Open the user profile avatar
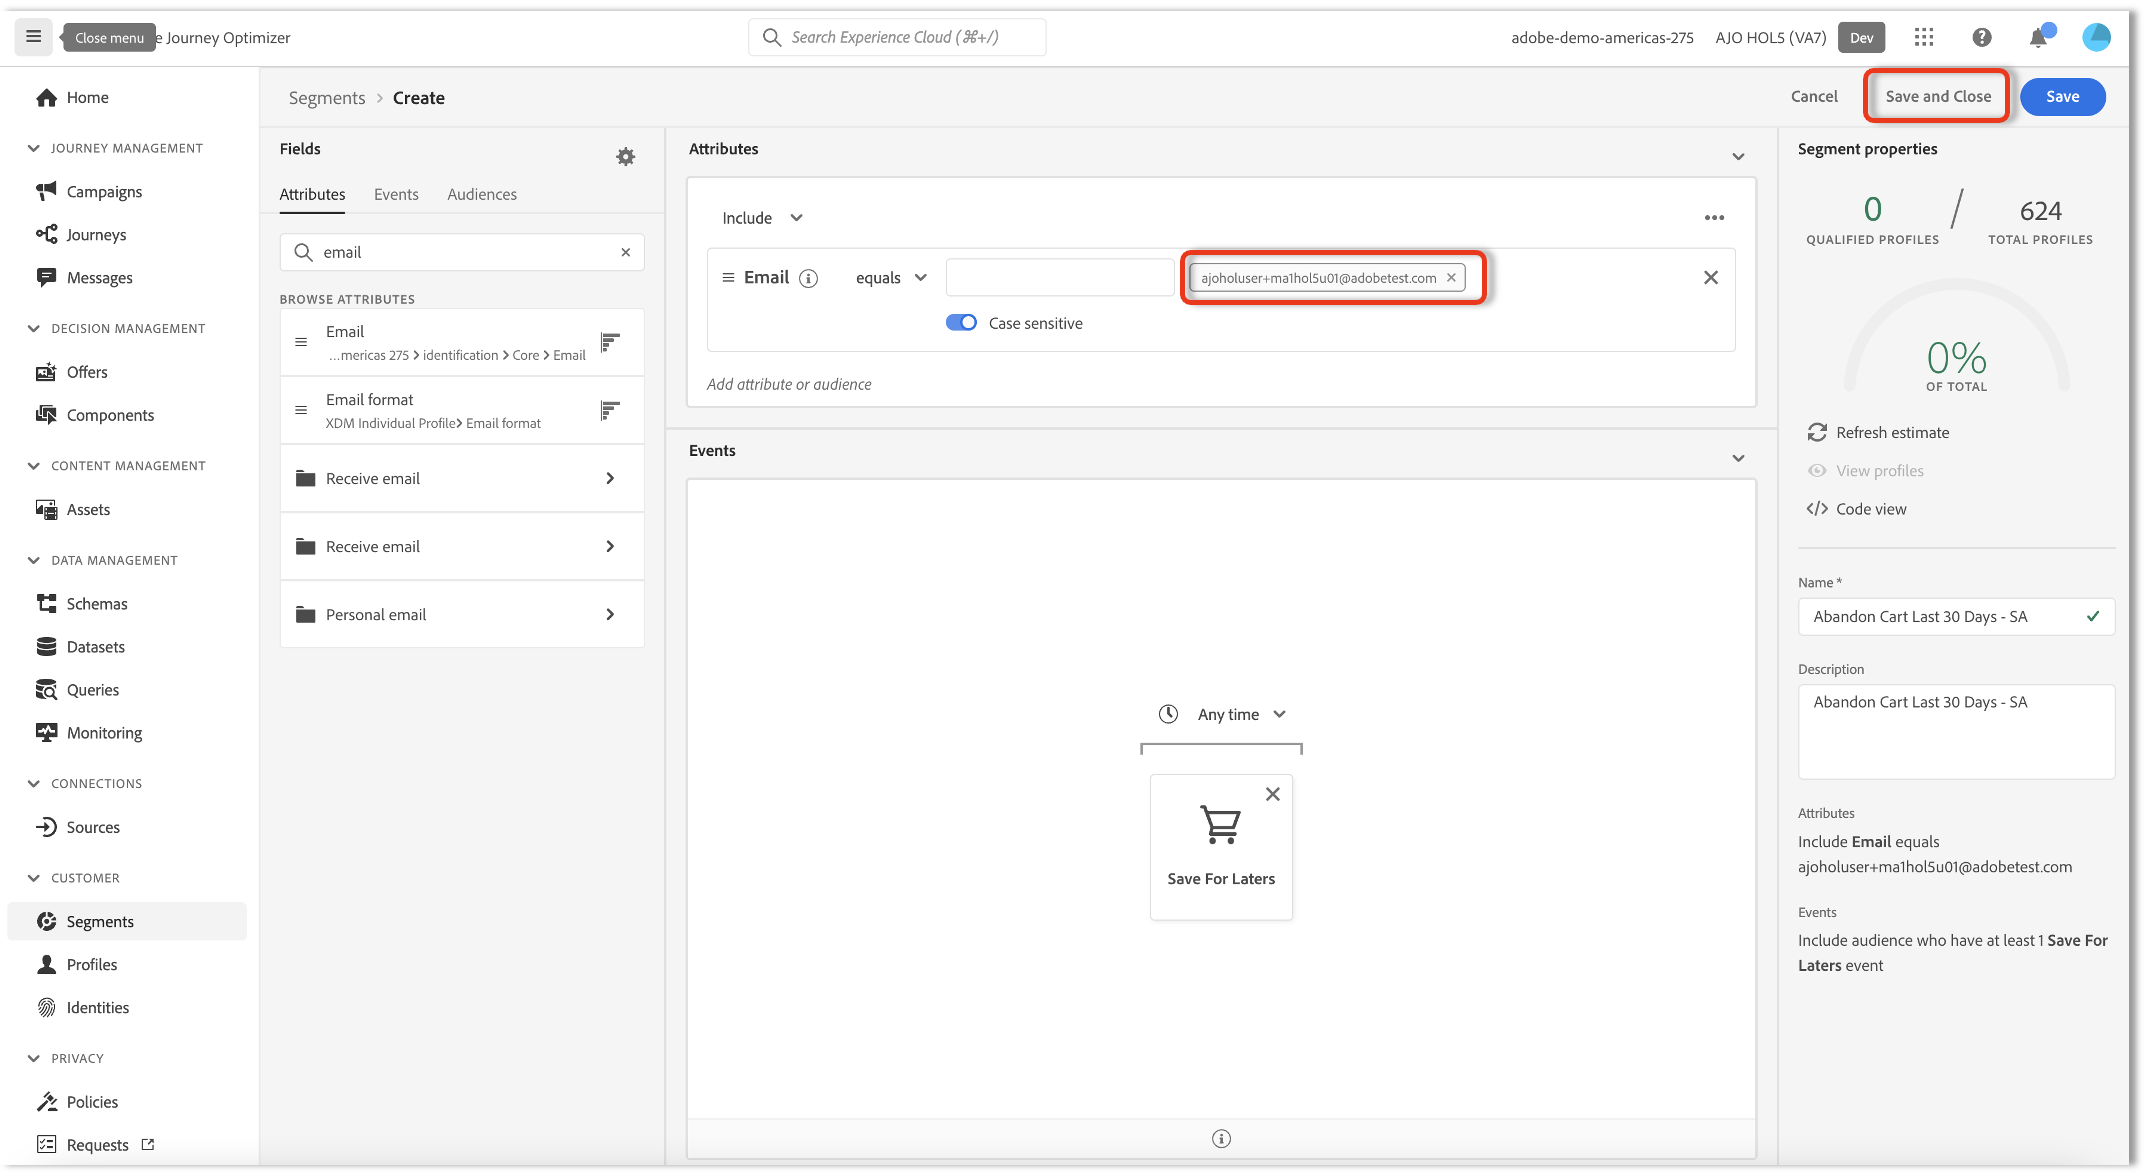The height and width of the screenshot is (1176, 2146). (2096, 37)
